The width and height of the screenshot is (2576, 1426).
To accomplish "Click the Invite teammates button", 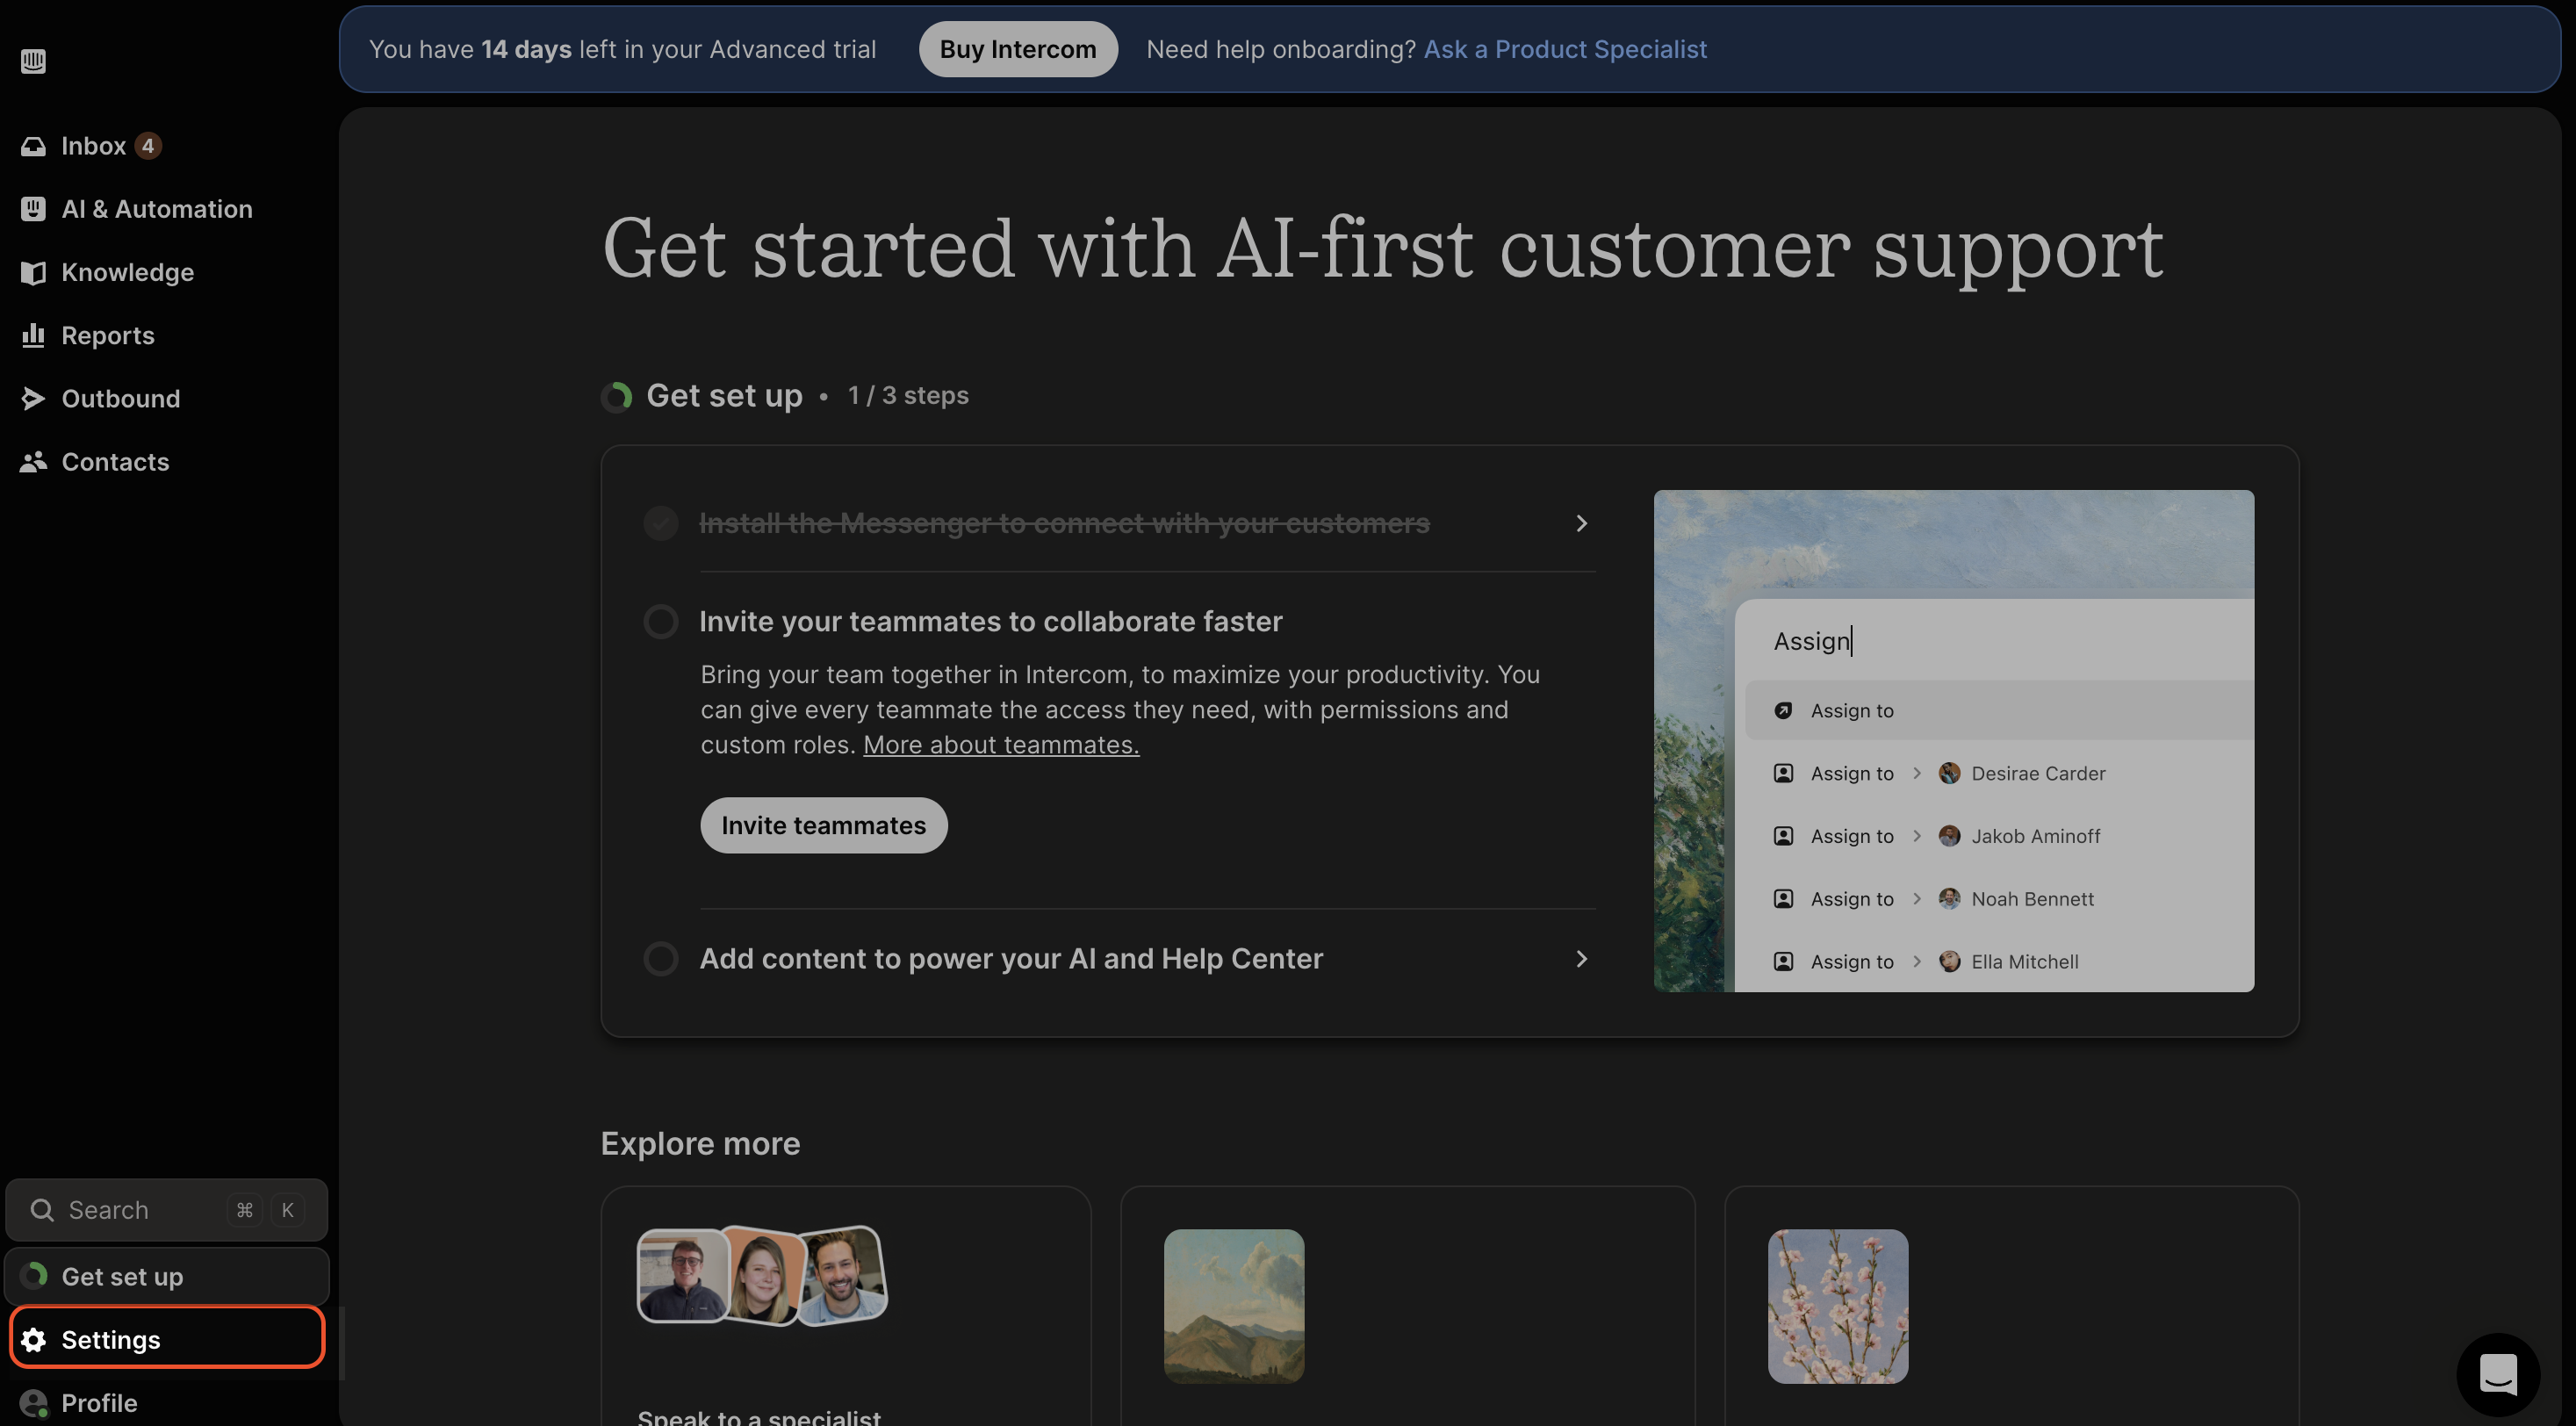I will pyautogui.click(x=823, y=825).
